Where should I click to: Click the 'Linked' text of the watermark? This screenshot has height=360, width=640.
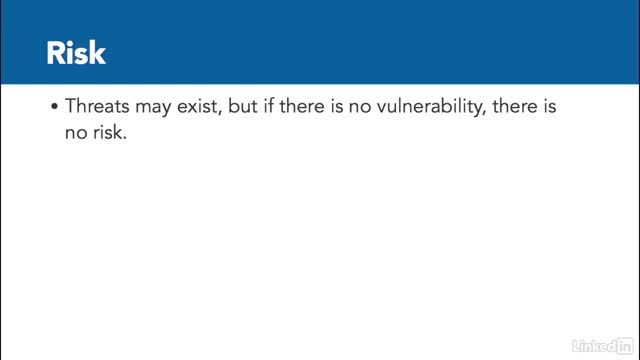pos(594,347)
